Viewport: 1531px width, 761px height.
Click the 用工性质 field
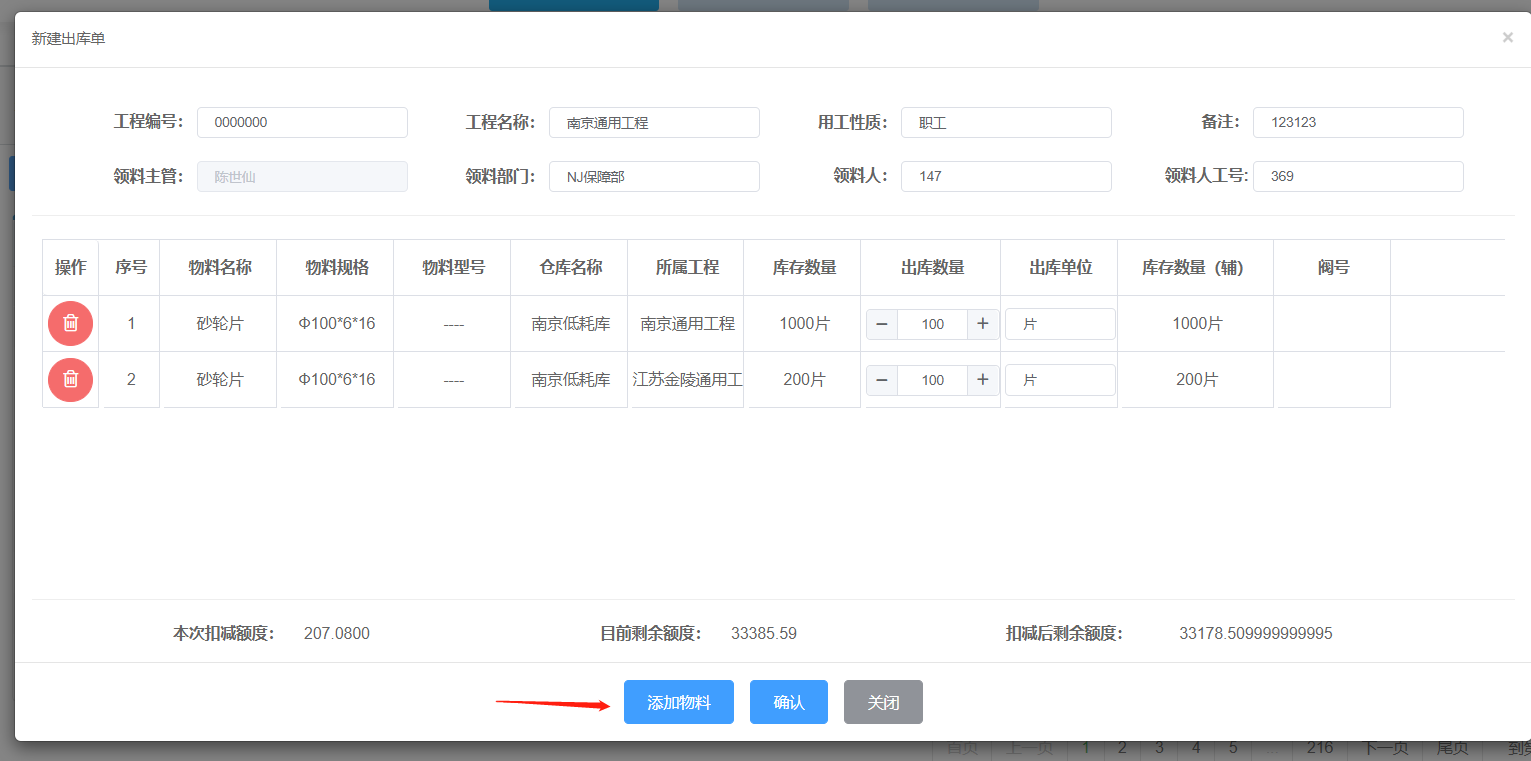tap(1005, 122)
